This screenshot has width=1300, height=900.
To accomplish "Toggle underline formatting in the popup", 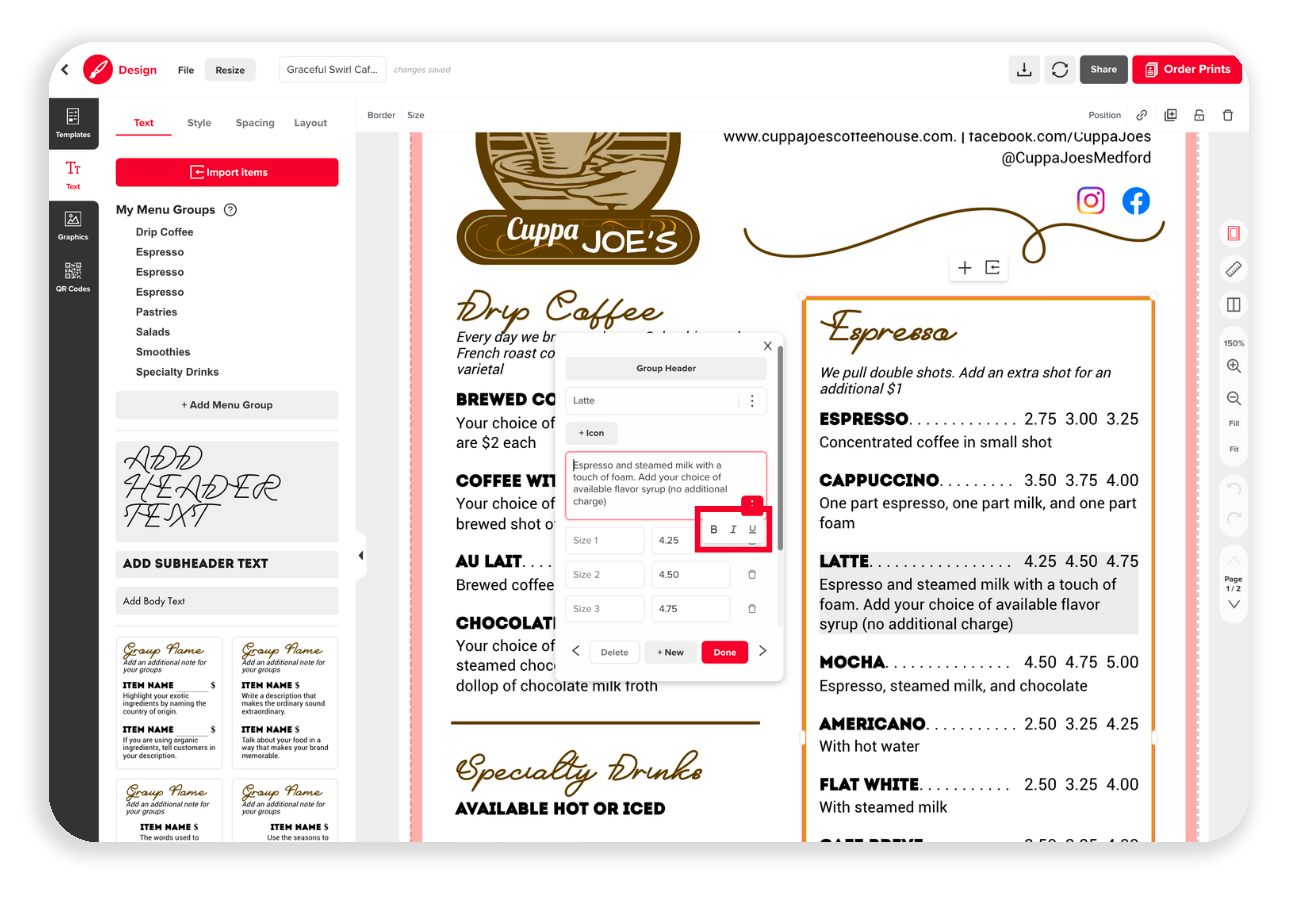I will tap(752, 530).
